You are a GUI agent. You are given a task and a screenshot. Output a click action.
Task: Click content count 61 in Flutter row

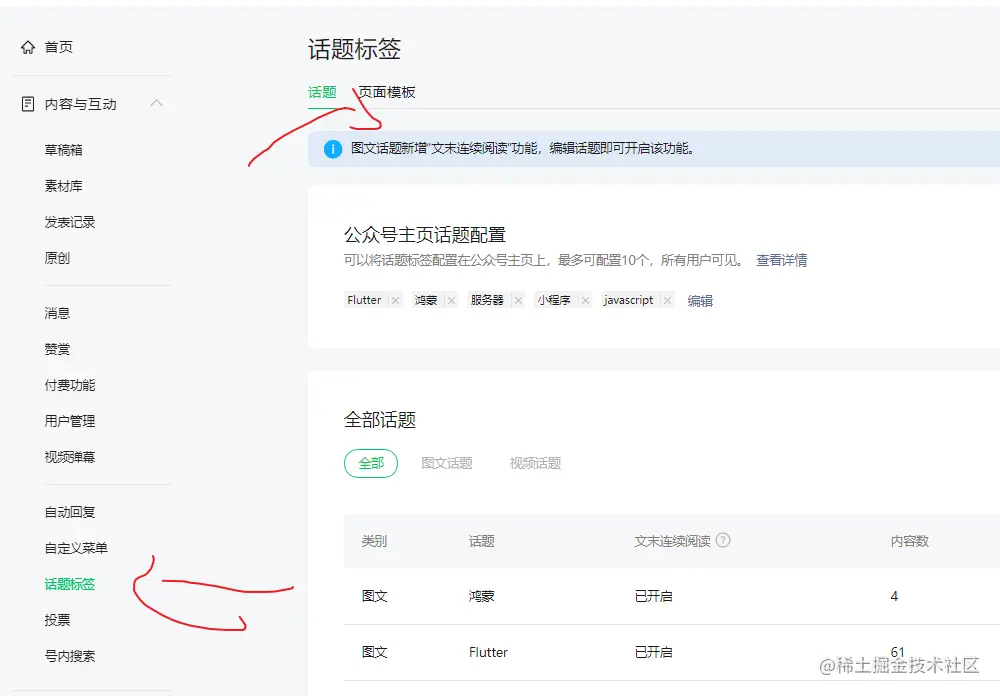[897, 652]
